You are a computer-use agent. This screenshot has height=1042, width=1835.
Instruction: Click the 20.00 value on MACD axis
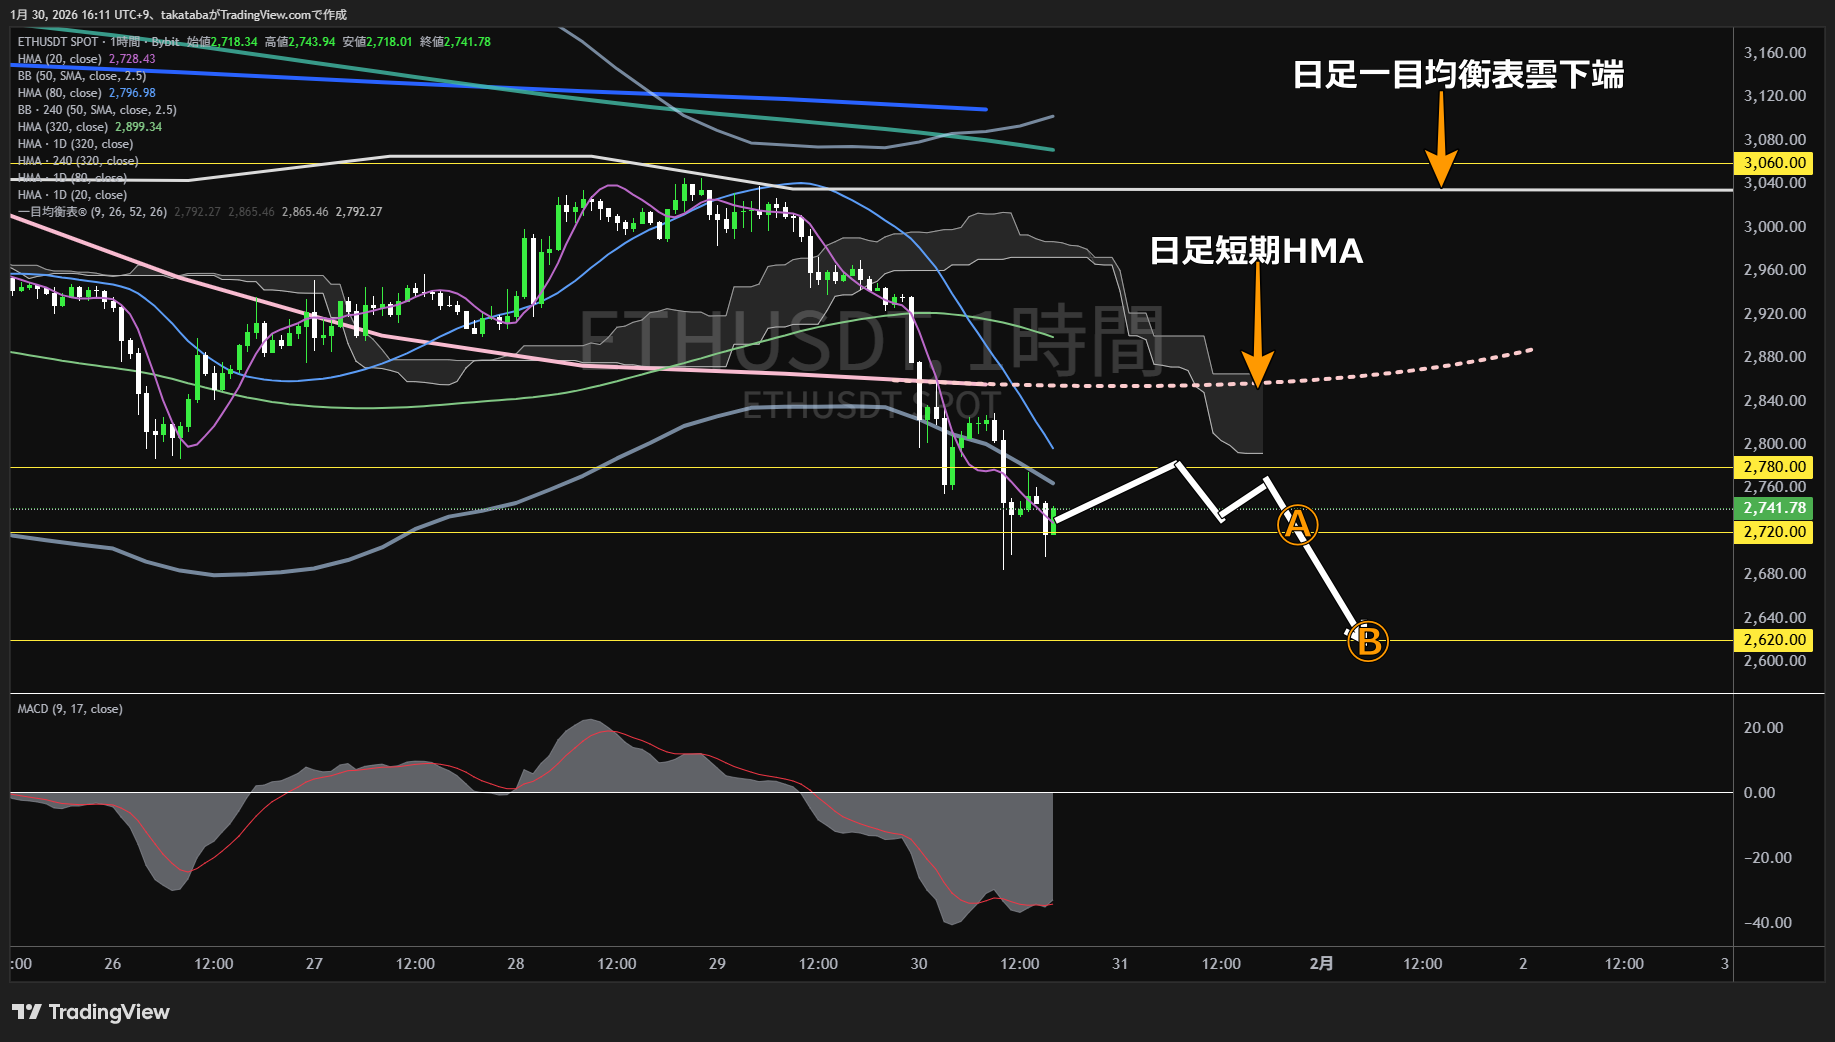click(1763, 728)
